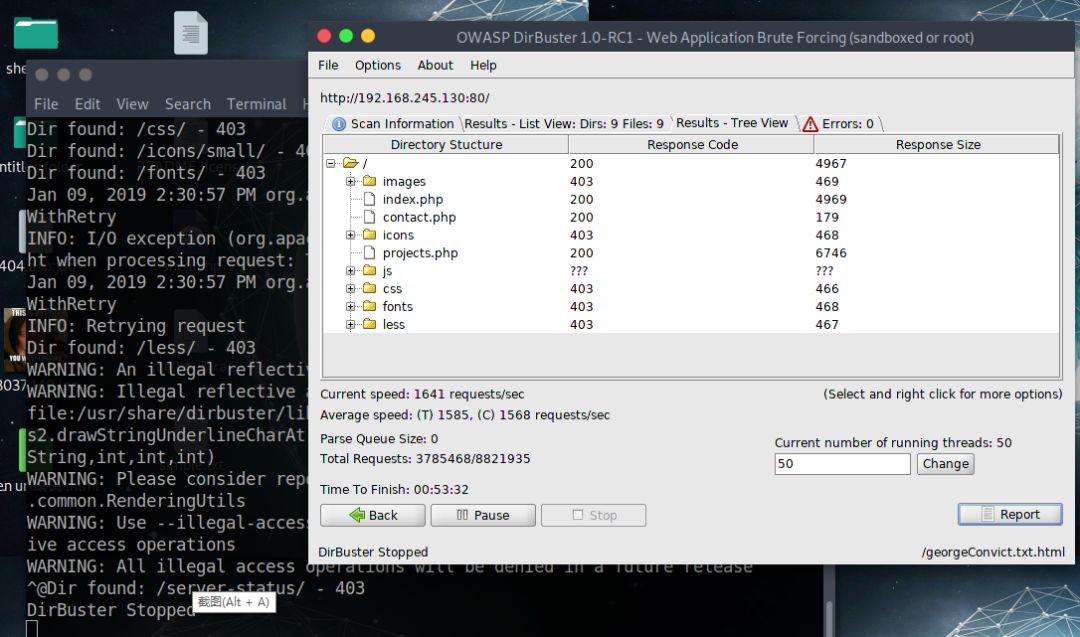
Task: Open DirBuster About menu
Action: (435, 65)
